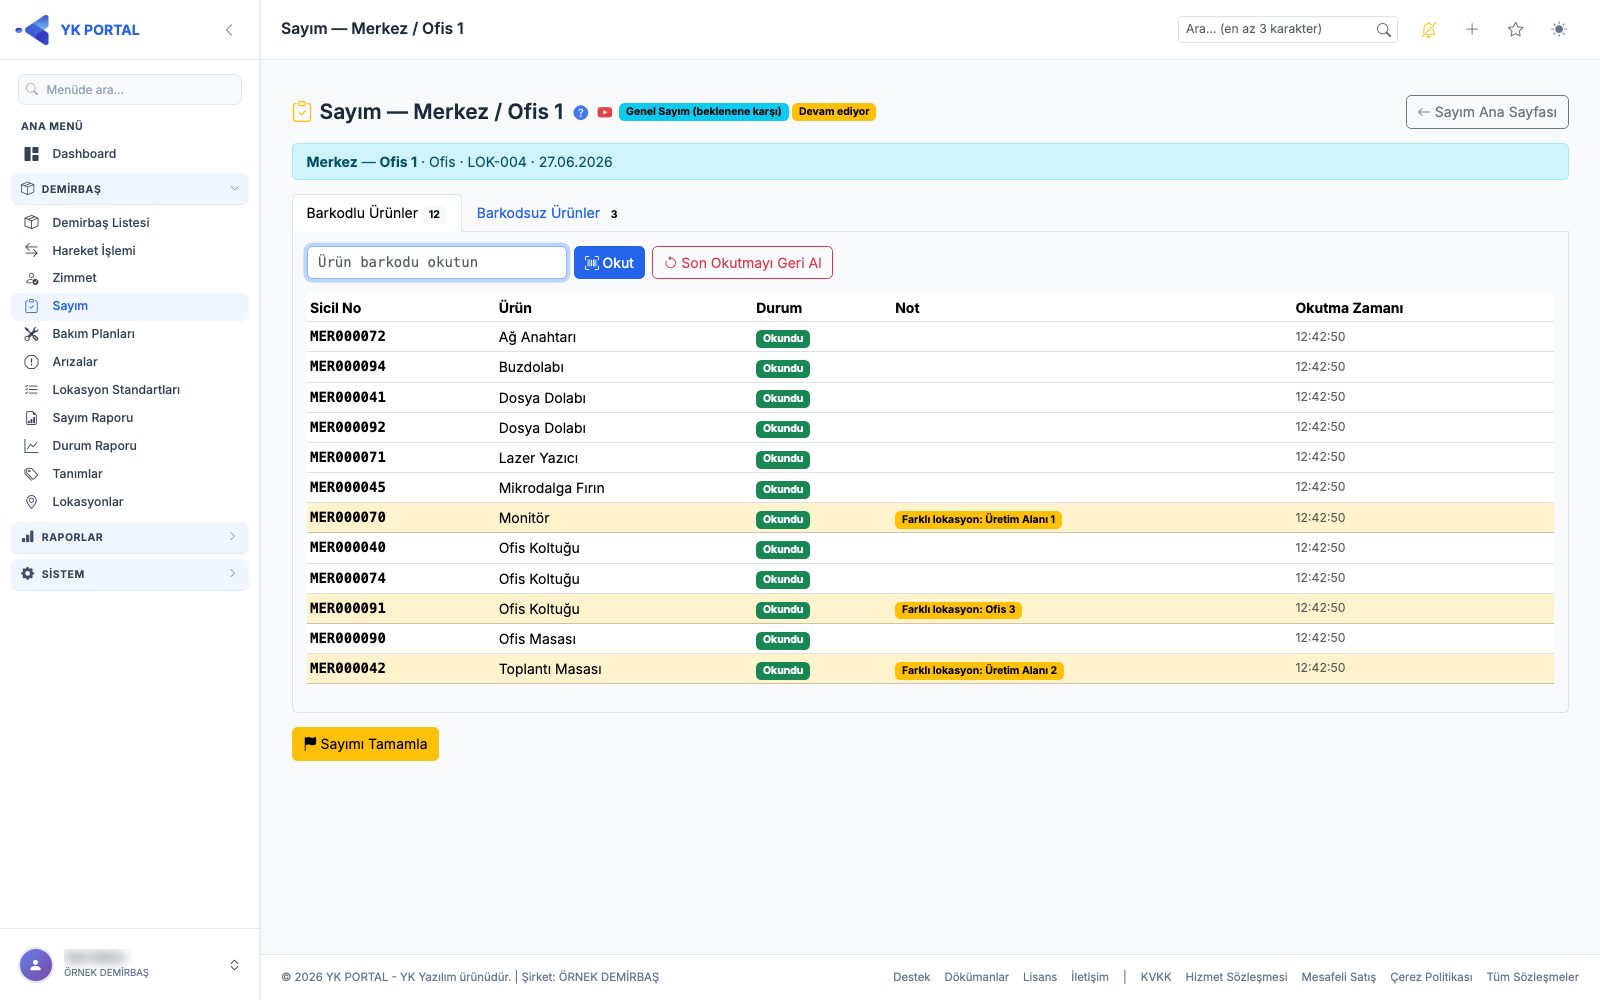1600x1000 pixels.
Task: Expand the SİSTEM section
Action: (130, 574)
